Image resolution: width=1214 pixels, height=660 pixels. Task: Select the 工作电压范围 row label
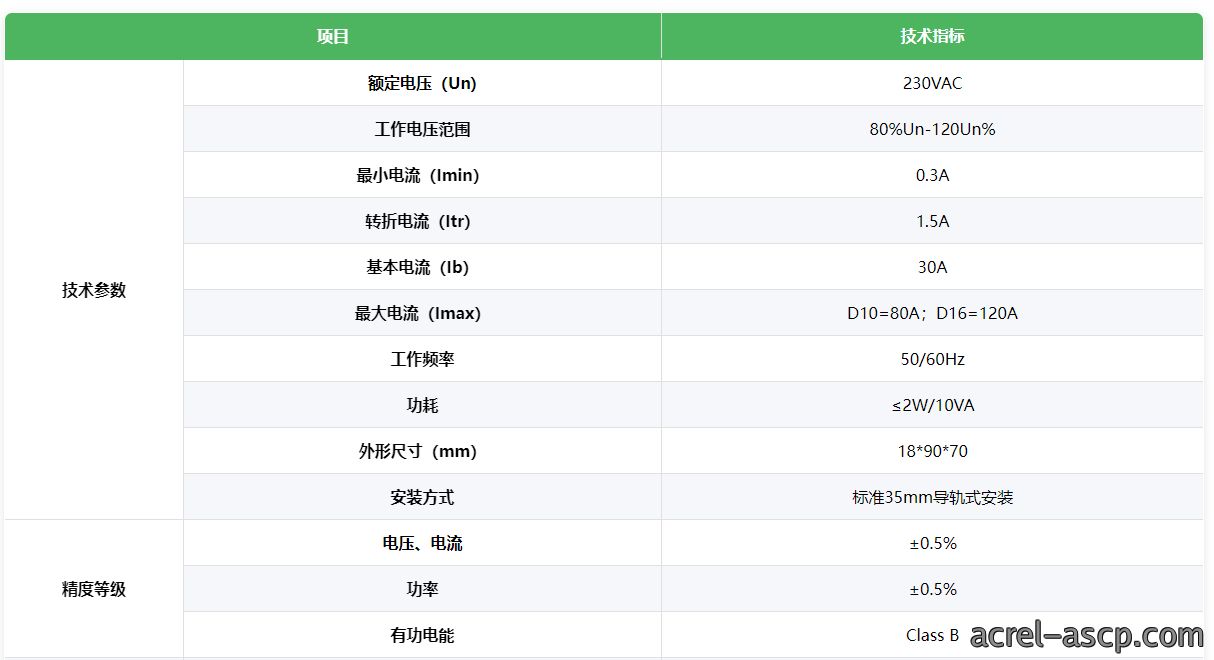point(422,129)
